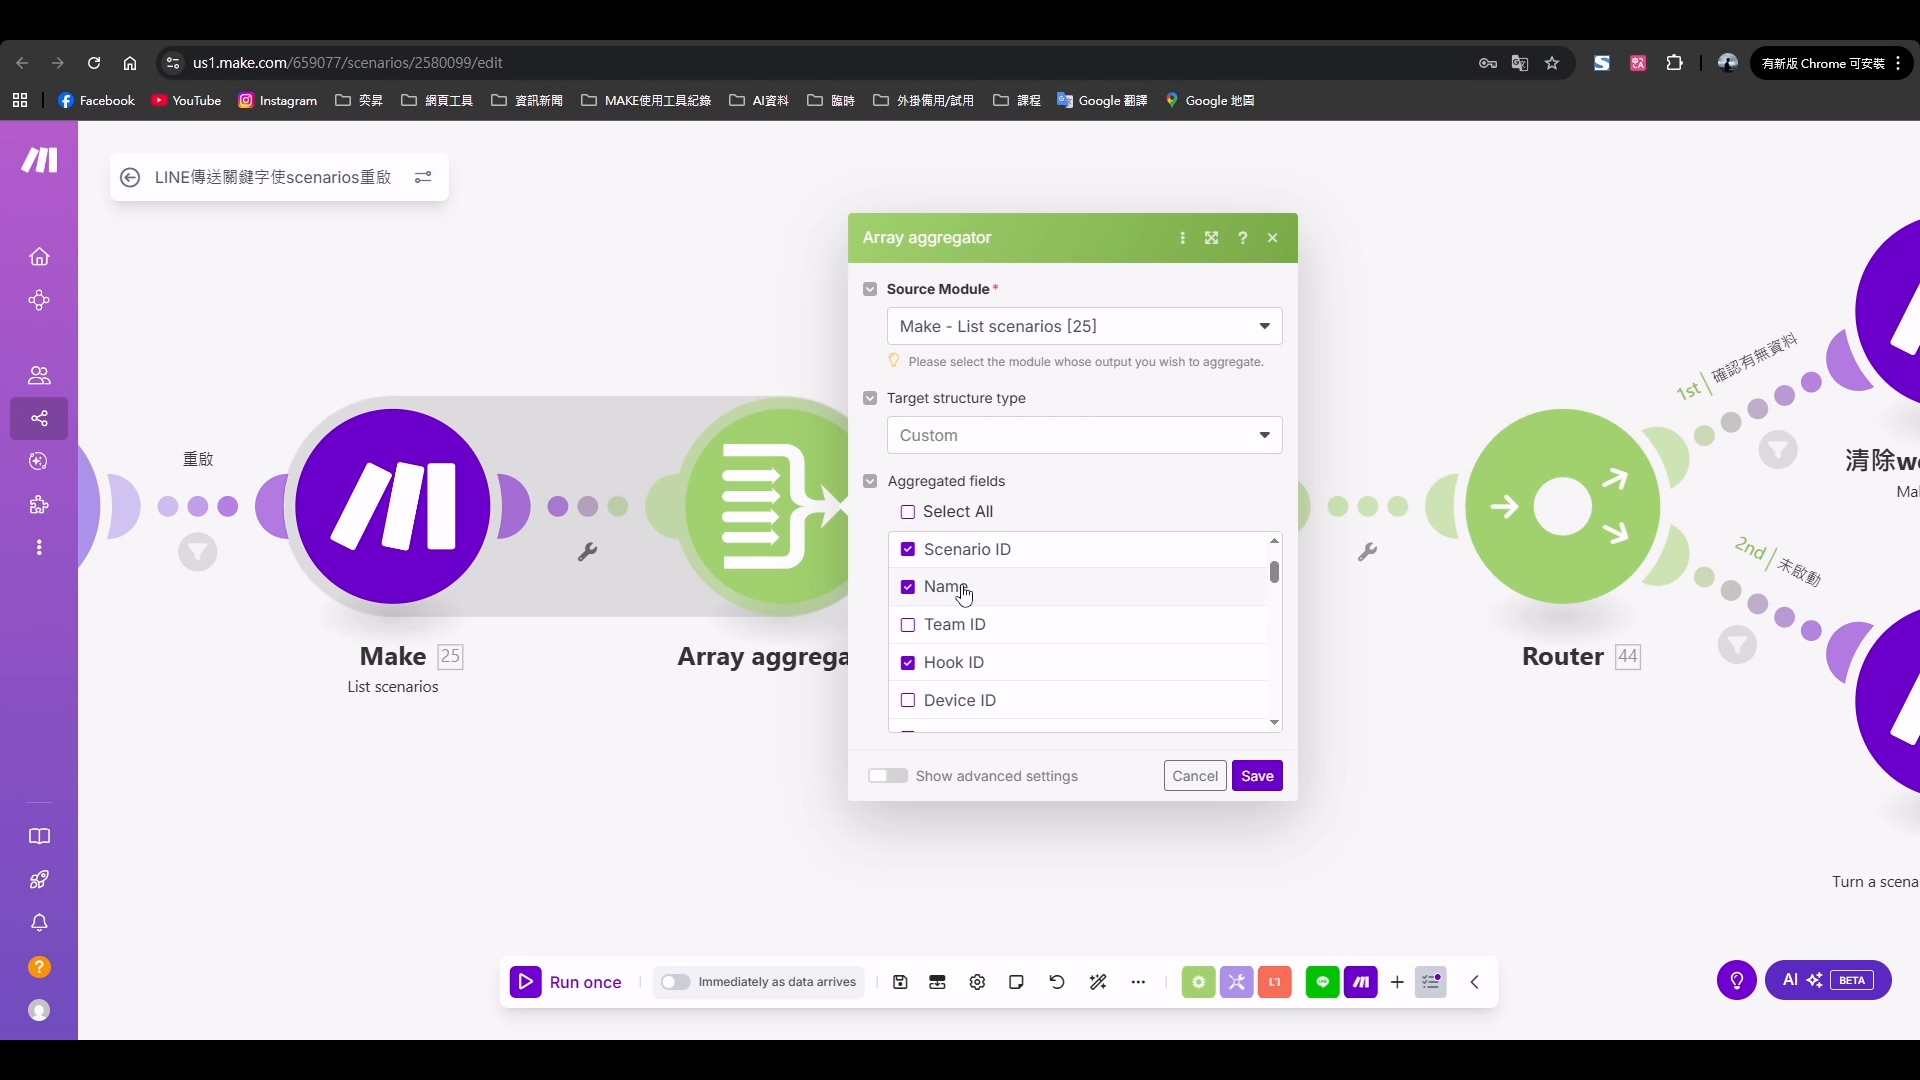Open the Templates icon in sidebar
This screenshot has height=1080, width=1920.
[39, 461]
